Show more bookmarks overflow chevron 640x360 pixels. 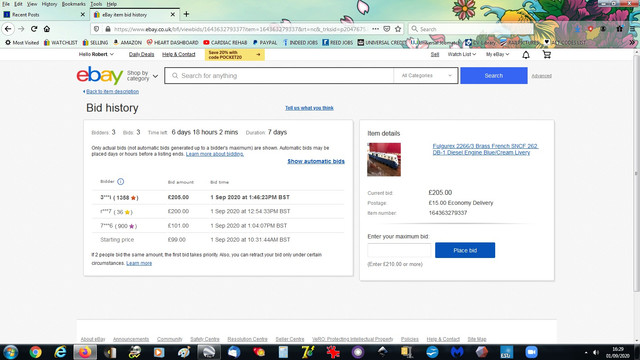[632, 42]
